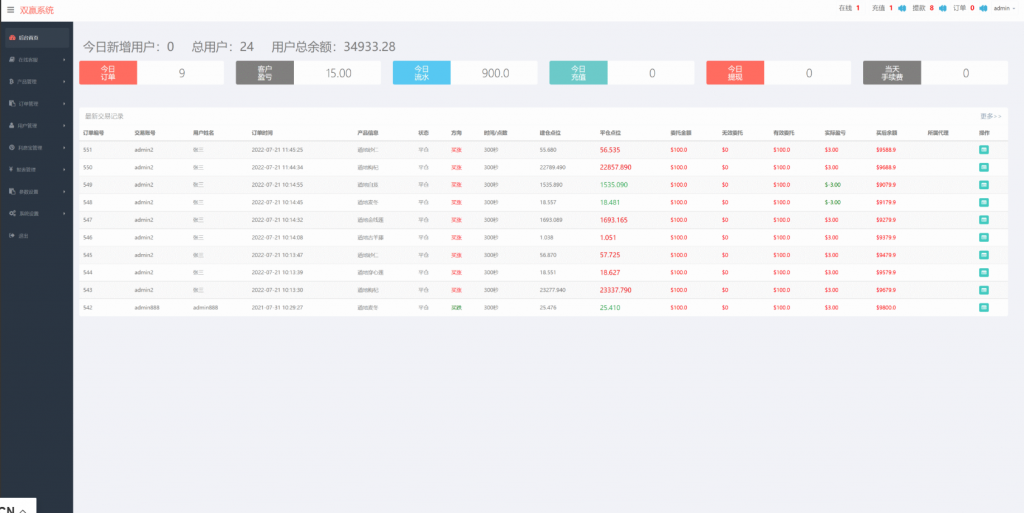Expand the 参数设置 sidebar submenu arrow
Viewport: 1024px width, 513px height.
click(64, 191)
